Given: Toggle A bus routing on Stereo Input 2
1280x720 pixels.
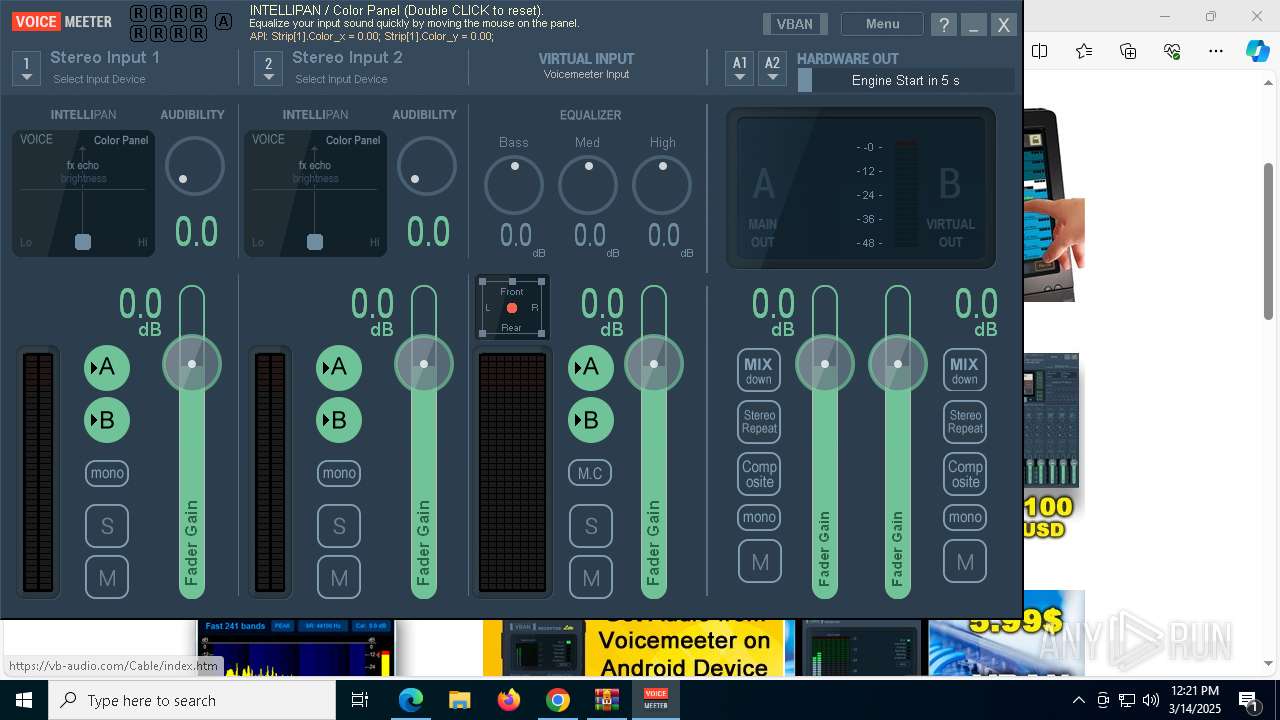Looking at the screenshot, I should pos(339,368).
